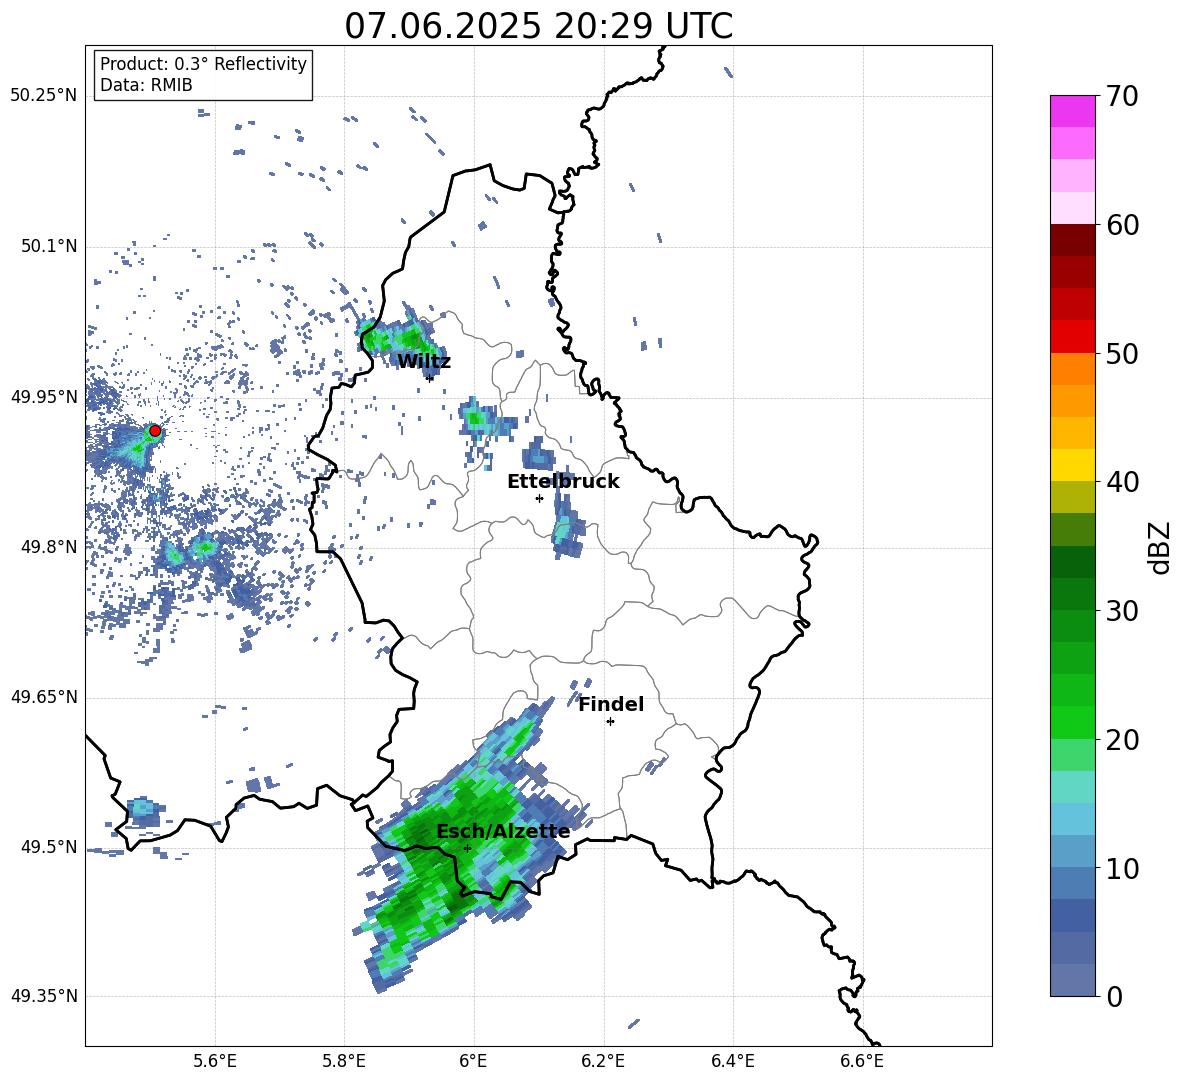Image resolution: width=1184 pixels, height=1081 pixels.
Task: Click the 30 value on colorbar
Action: (x=1122, y=611)
